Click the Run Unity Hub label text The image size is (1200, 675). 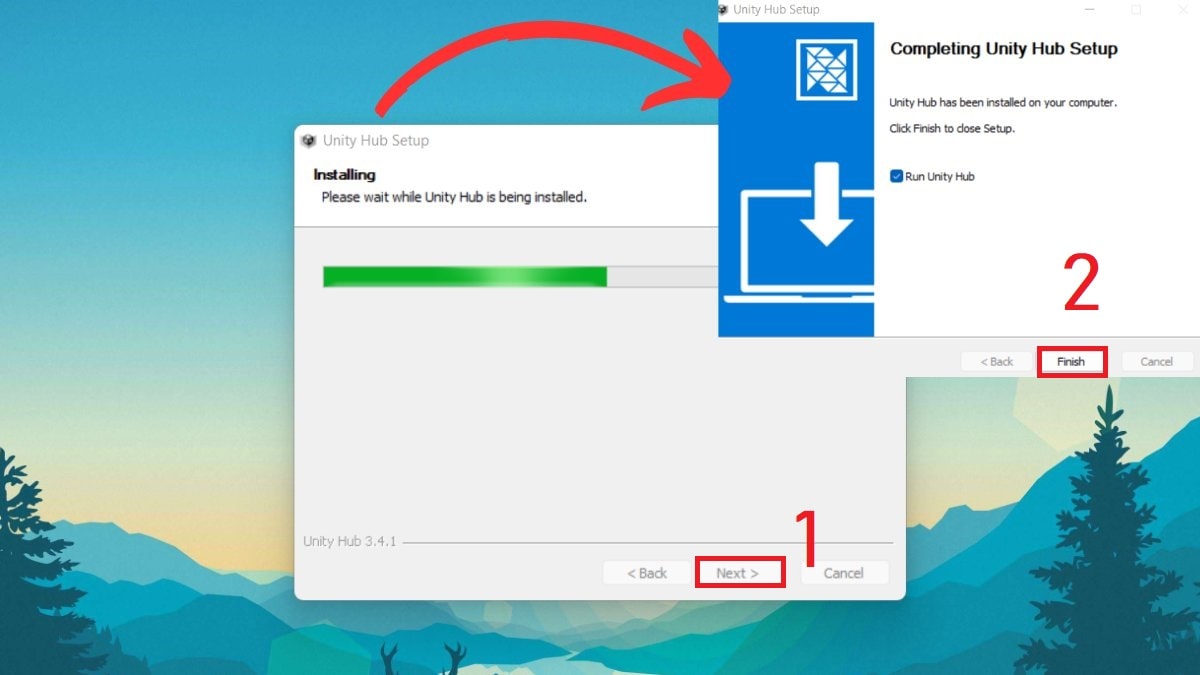tap(939, 177)
